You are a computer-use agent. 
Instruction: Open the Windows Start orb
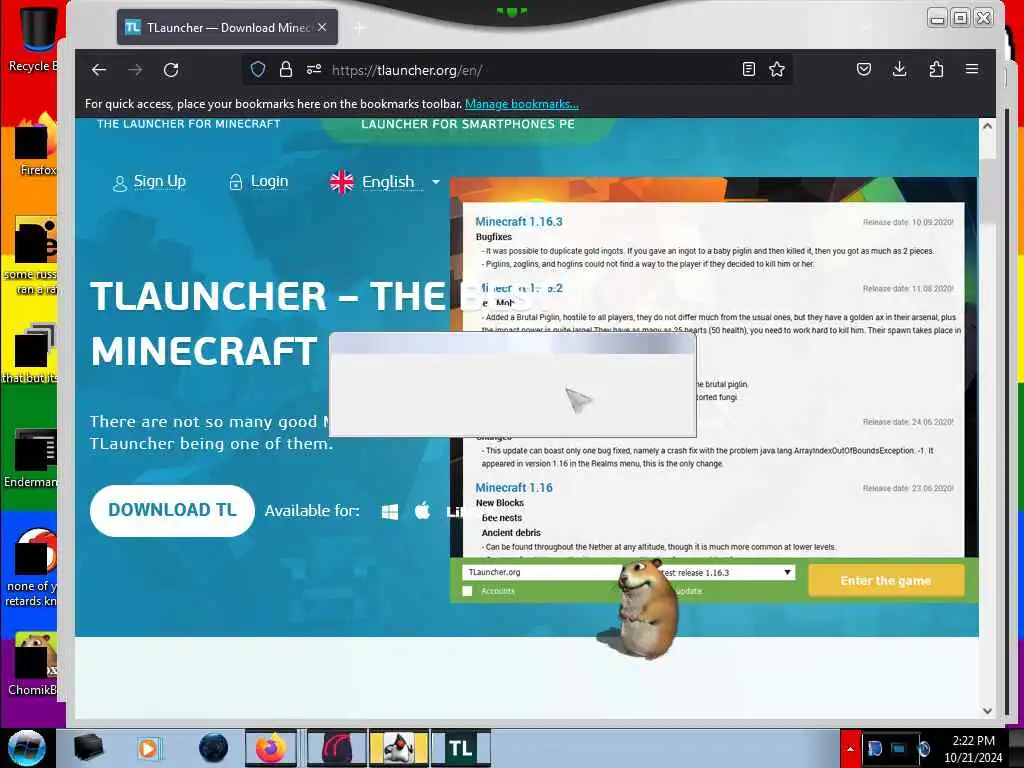[x=27, y=748]
